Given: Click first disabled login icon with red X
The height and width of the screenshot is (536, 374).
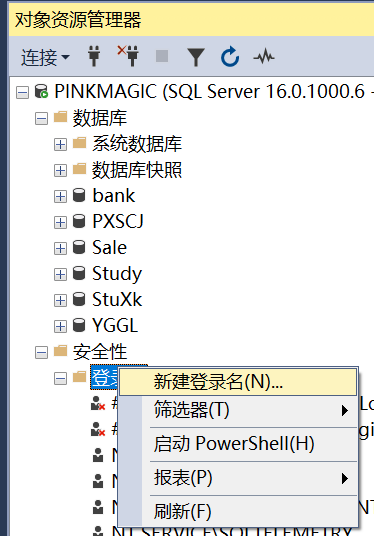Looking at the screenshot, I should [98, 403].
